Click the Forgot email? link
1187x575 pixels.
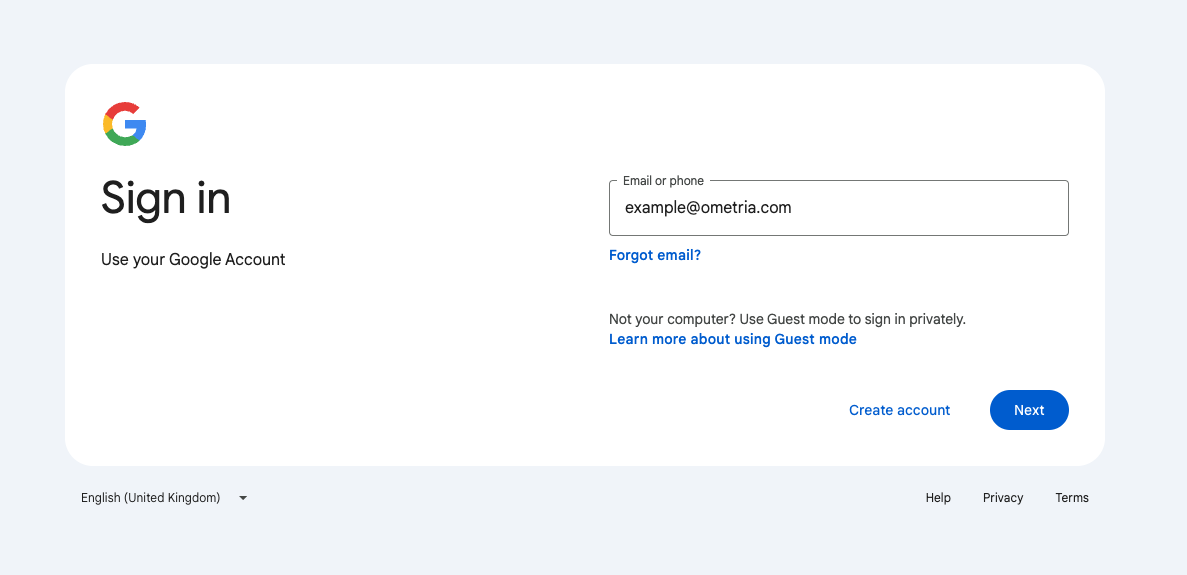click(655, 256)
